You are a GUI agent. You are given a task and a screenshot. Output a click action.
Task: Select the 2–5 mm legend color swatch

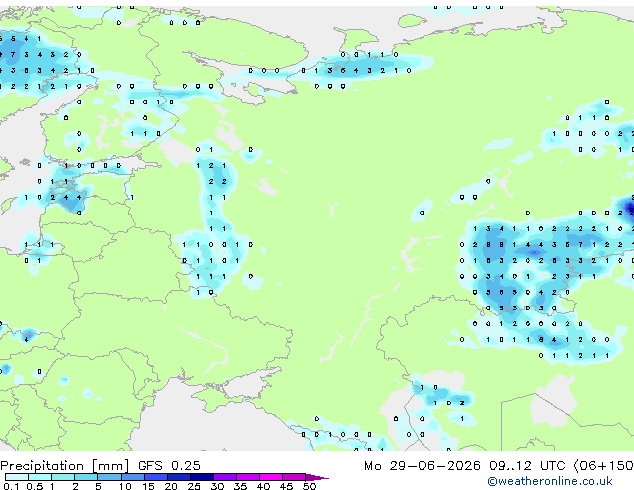pyautogui.click(x=86, y=477)
